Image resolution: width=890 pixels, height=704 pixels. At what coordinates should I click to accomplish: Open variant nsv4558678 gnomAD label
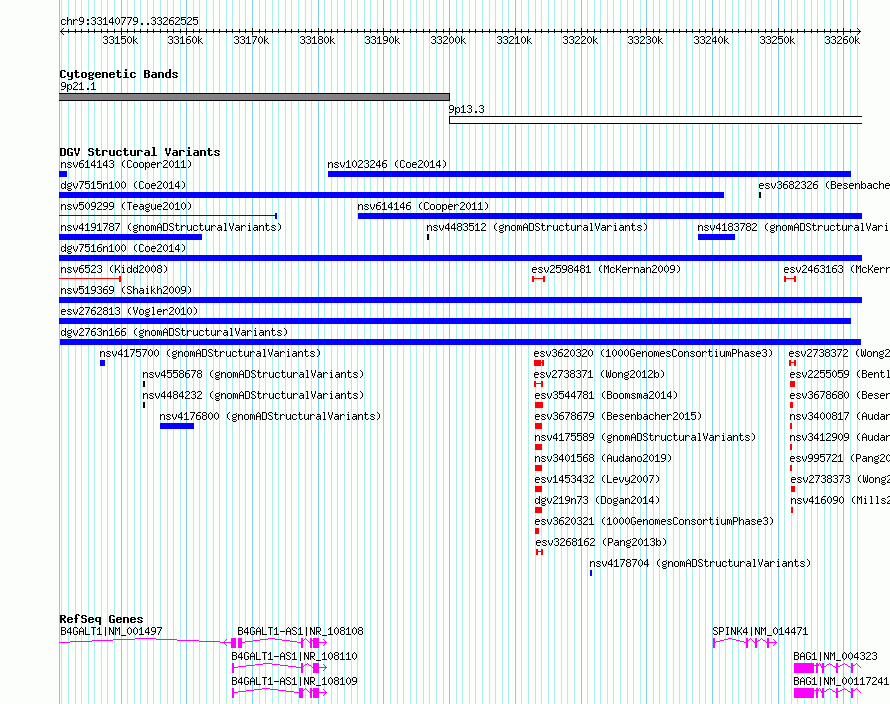pyautogui.click(x=253, y=374)
